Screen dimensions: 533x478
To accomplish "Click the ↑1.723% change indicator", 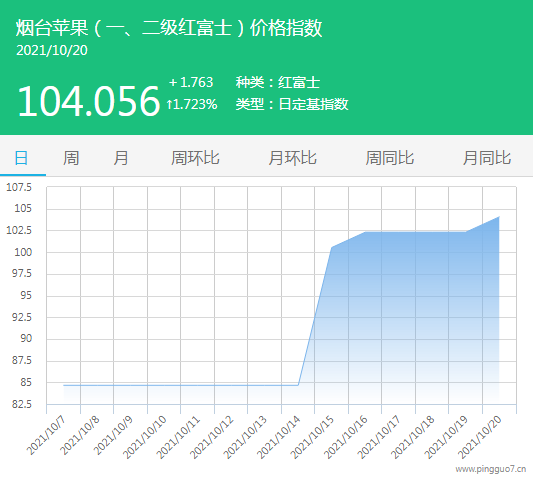I will 192,104.
